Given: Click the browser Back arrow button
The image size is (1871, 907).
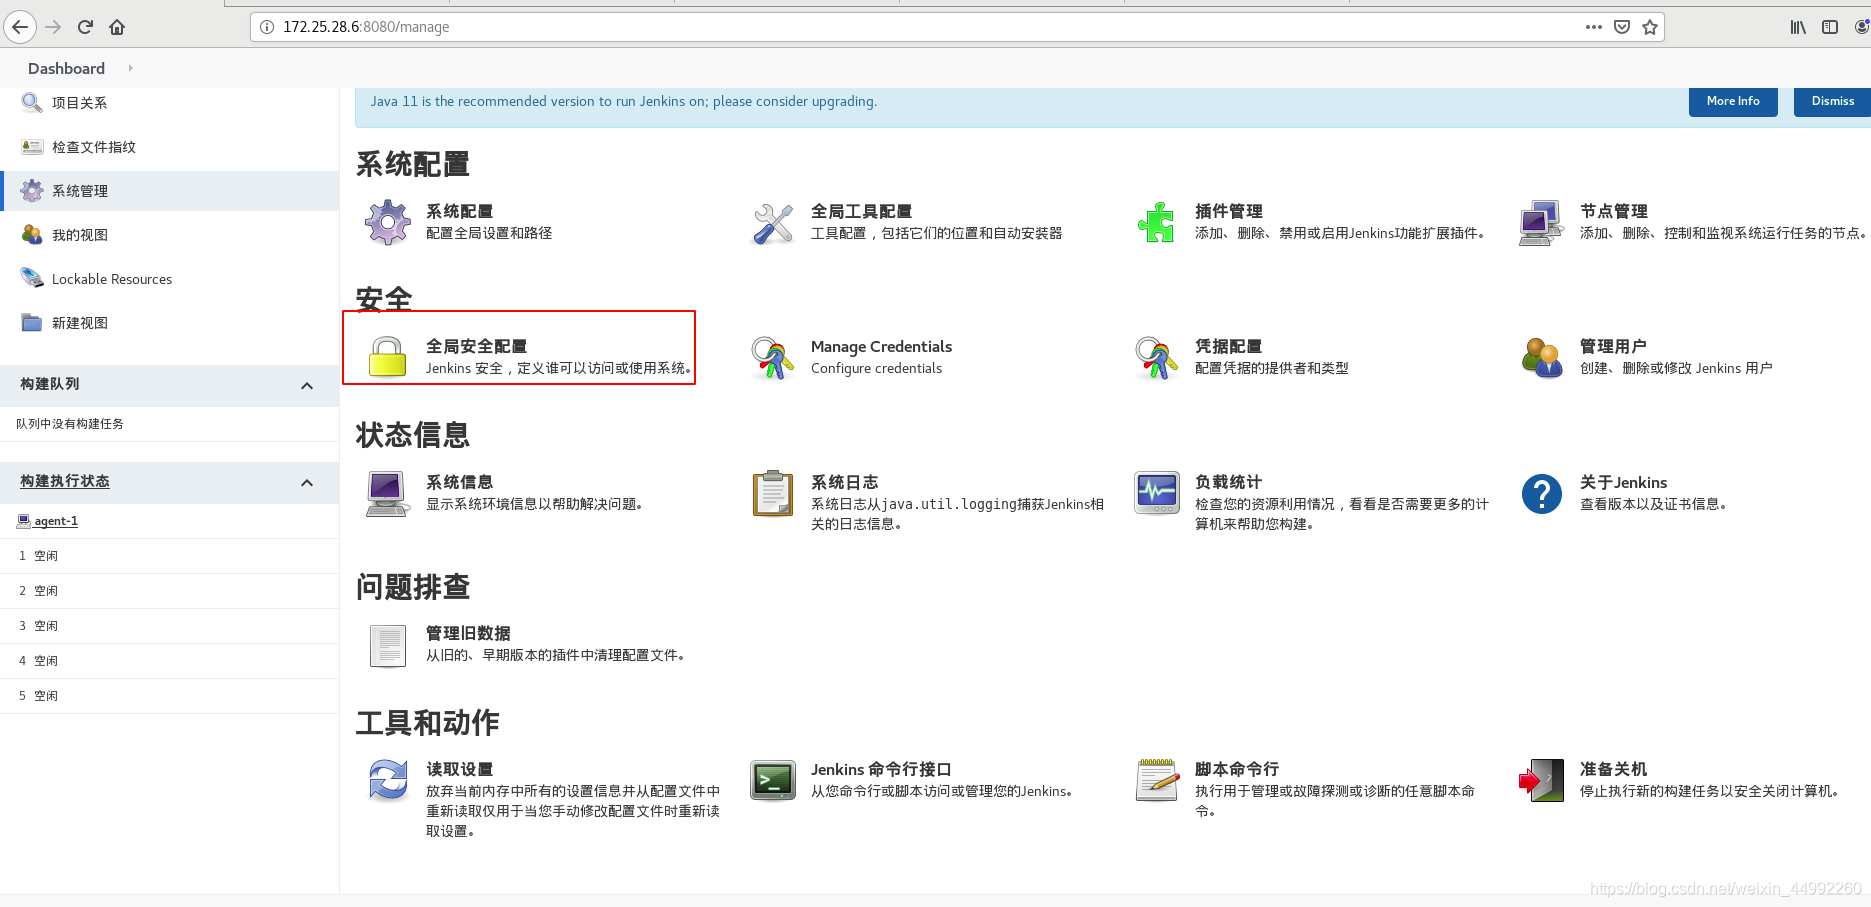Looking at the screenshot, I should pyautogui.click(x=20, y=27).
